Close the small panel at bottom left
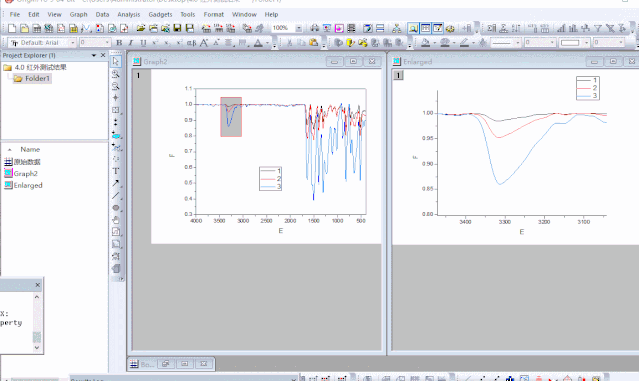Image resolution: width=639 pixels, height=381 pixels. [37, 285]
